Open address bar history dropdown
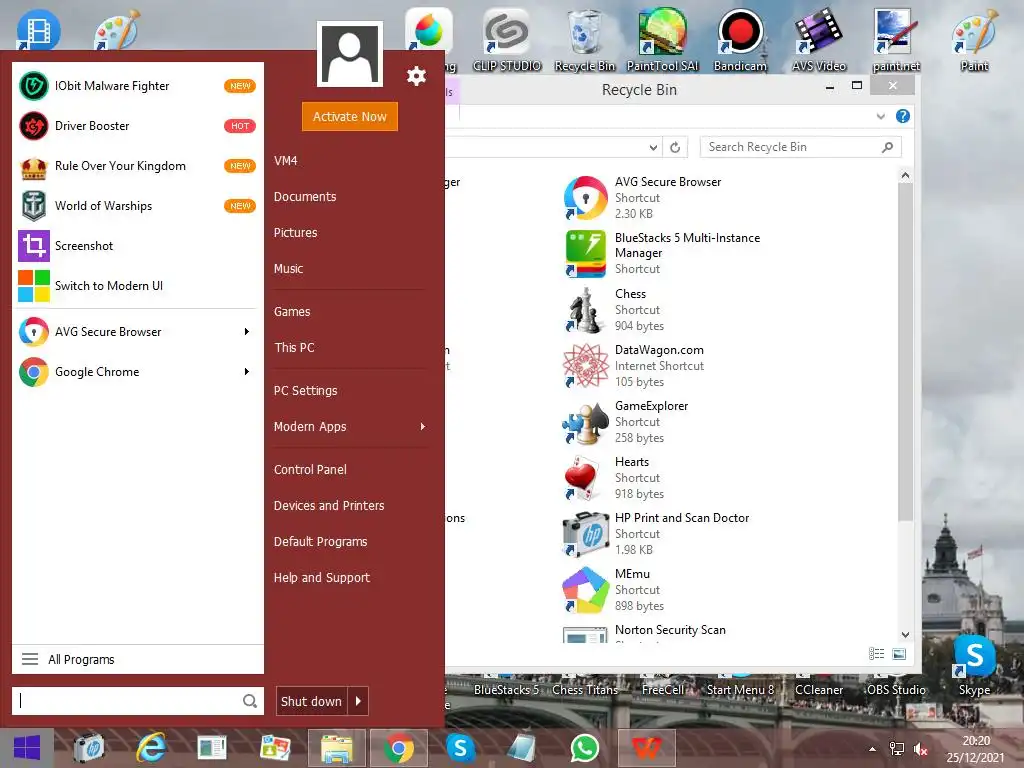The image size is (1024, 768). (653, 148)
